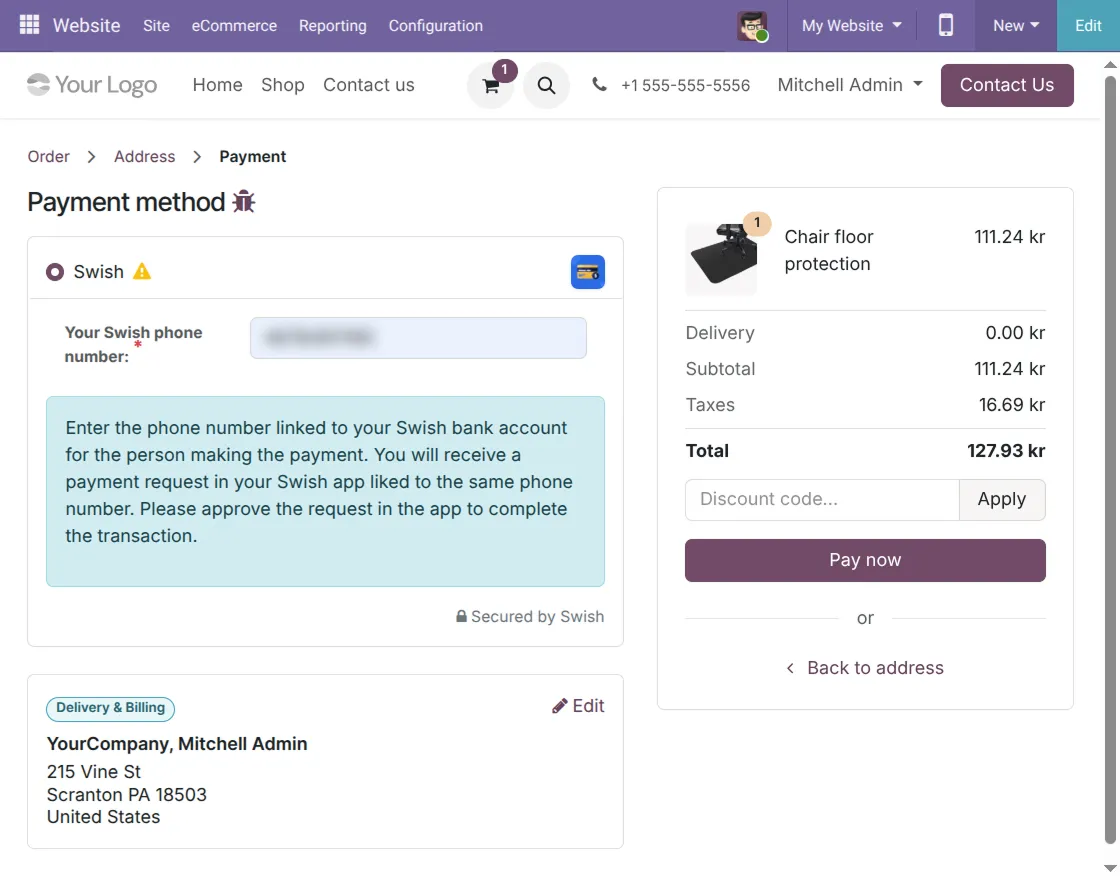This screenshot has width=1120, height=880.
Task: Click the Pay now button
Action: click(865, 560)
